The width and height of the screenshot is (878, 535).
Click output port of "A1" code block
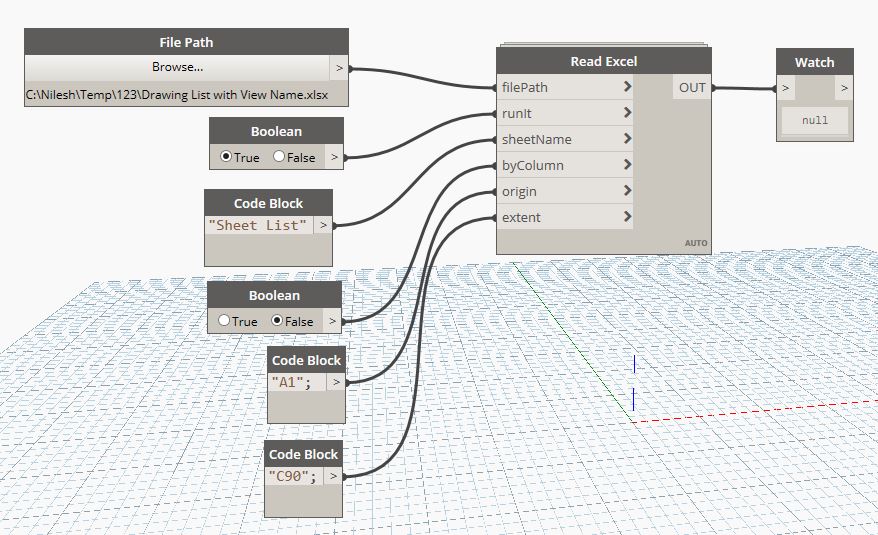[336, 382]
